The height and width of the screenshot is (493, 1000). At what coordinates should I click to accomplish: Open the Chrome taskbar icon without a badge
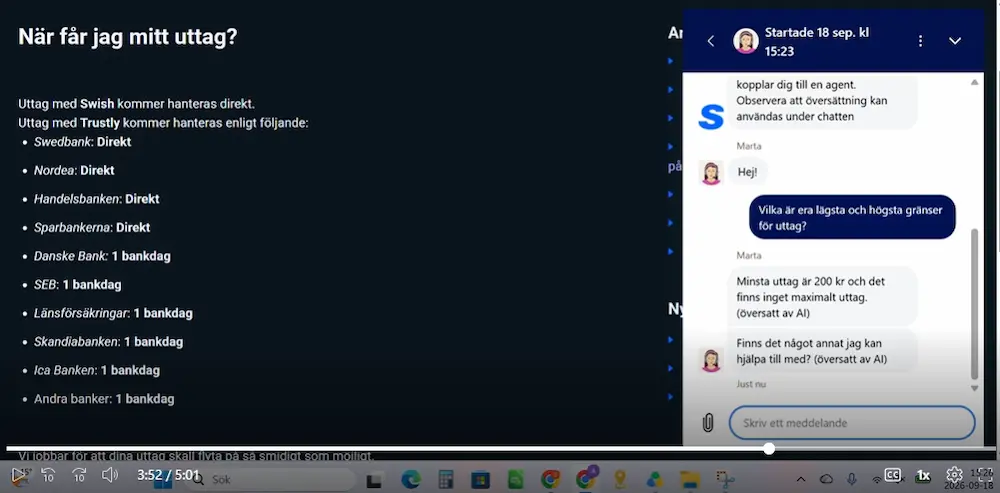click(x=550, y=480)
